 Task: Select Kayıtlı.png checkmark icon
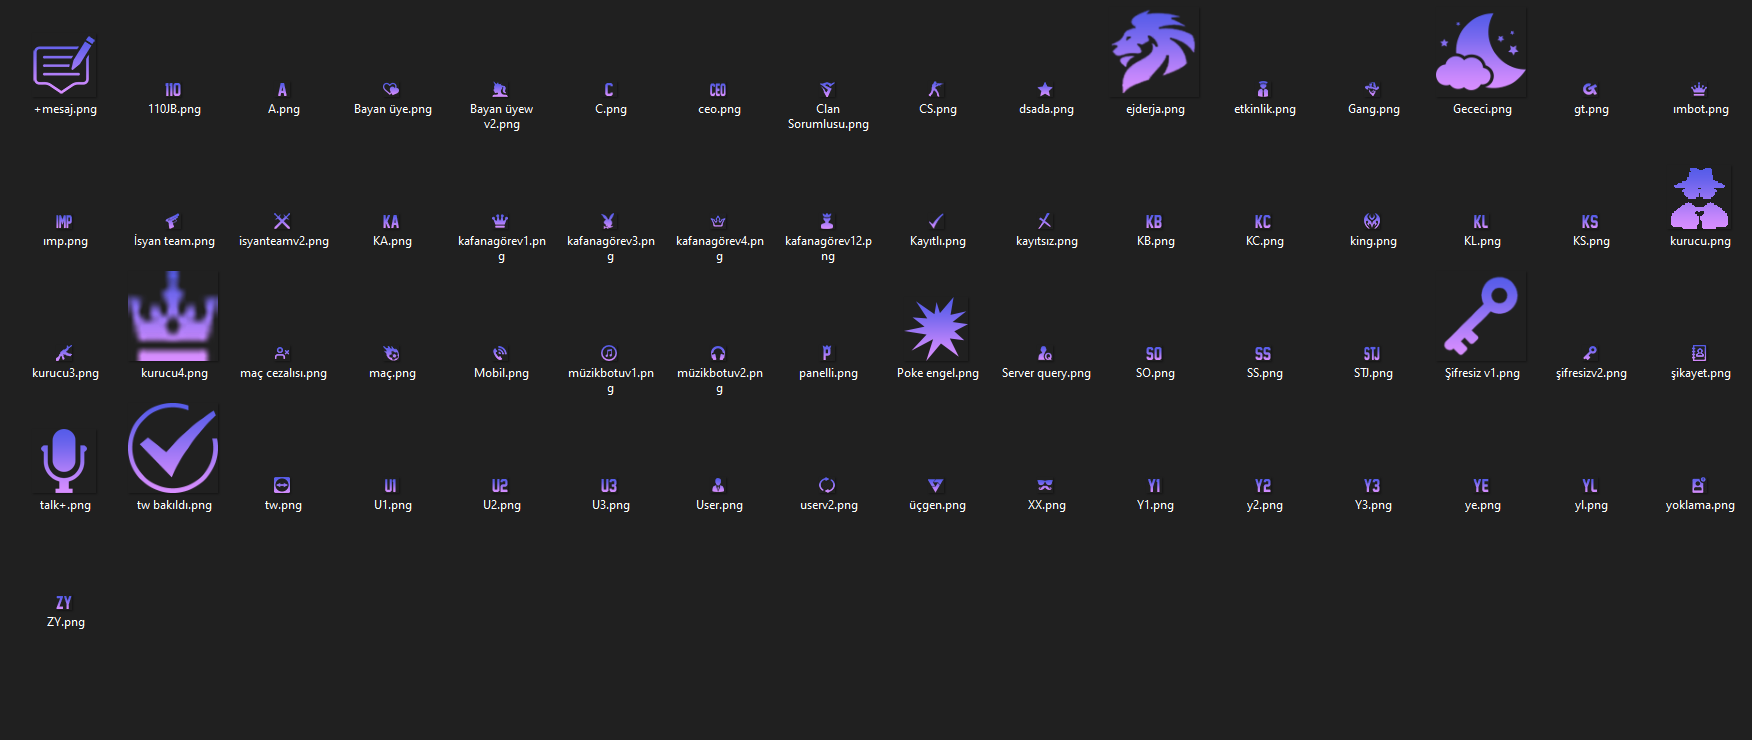[x=936, y=222]
